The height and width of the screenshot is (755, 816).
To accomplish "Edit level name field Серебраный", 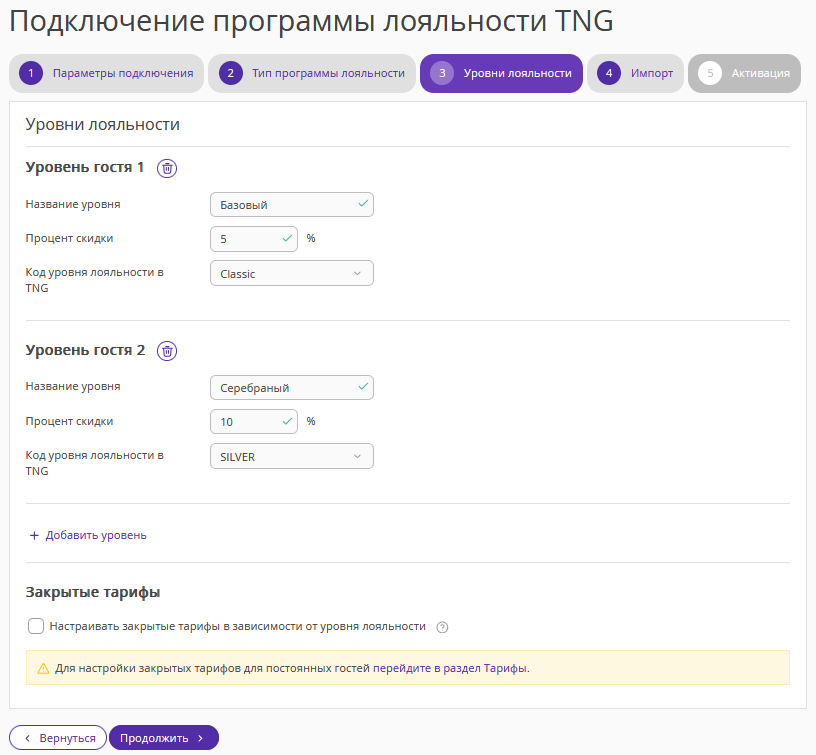I will pos(292,388).
